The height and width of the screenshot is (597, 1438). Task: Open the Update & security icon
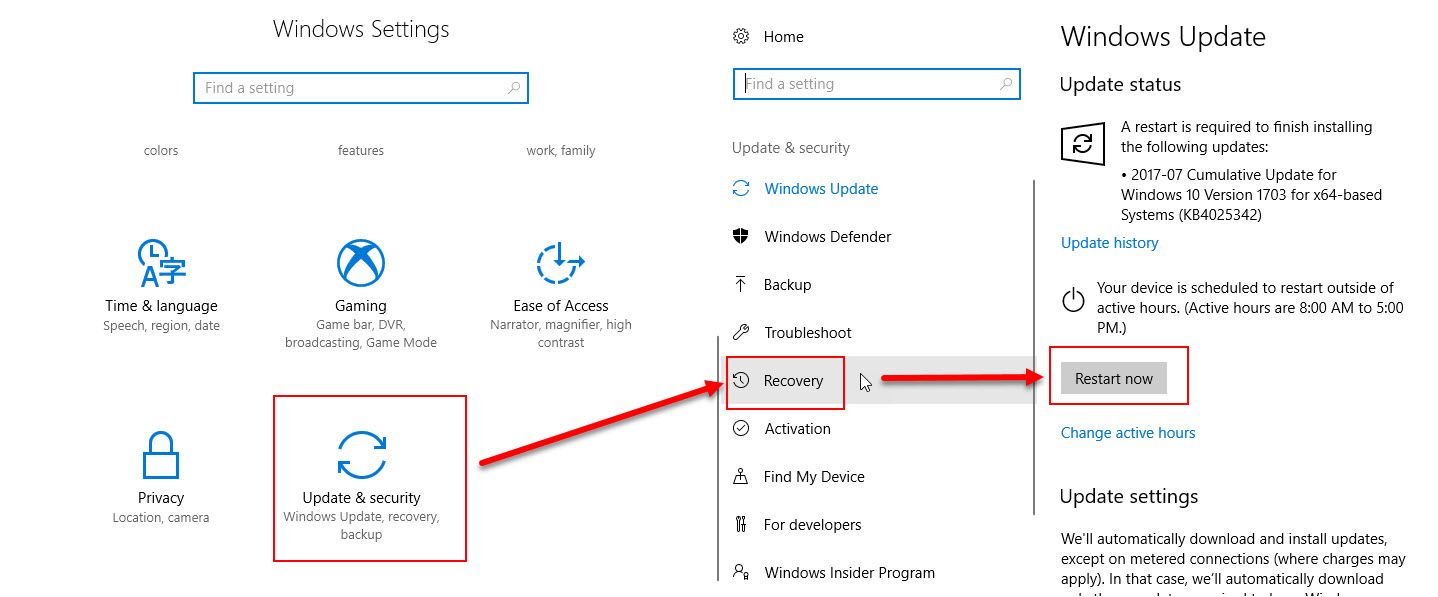[x=361, y=456]
